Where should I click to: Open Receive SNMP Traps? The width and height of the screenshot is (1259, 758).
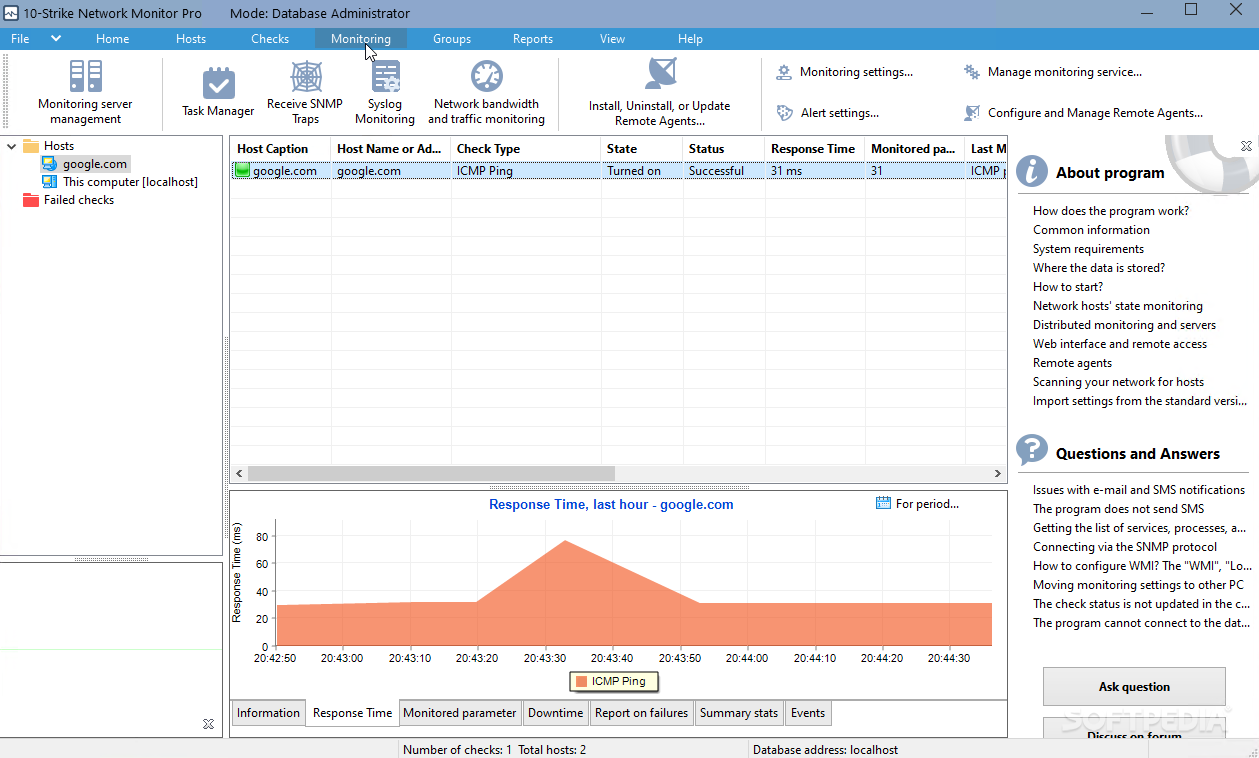point(305,92)
